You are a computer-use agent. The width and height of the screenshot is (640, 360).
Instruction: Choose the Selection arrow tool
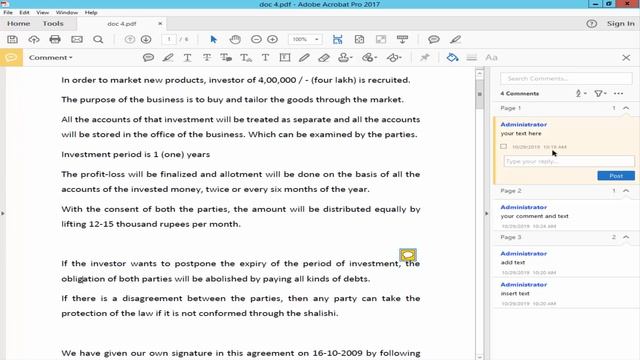pyautogui.click(x=213, y=40)
